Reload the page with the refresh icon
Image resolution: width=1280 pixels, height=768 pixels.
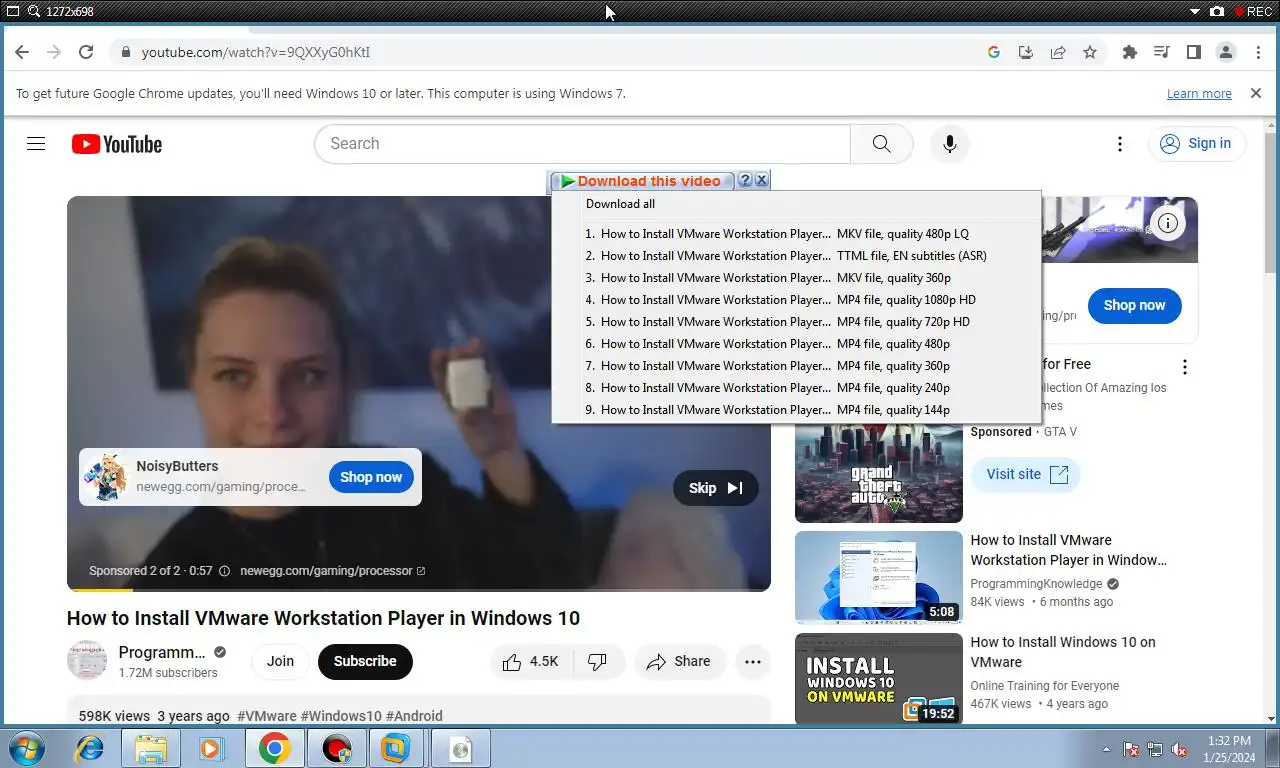(86, 52)
